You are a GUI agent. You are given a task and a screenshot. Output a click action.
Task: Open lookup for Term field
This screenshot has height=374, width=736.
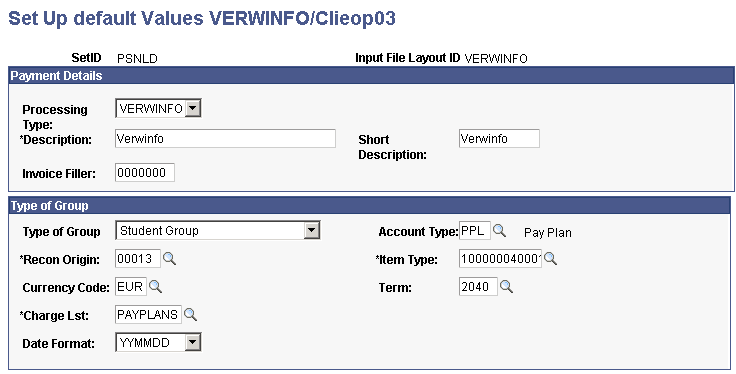(506, 286)
